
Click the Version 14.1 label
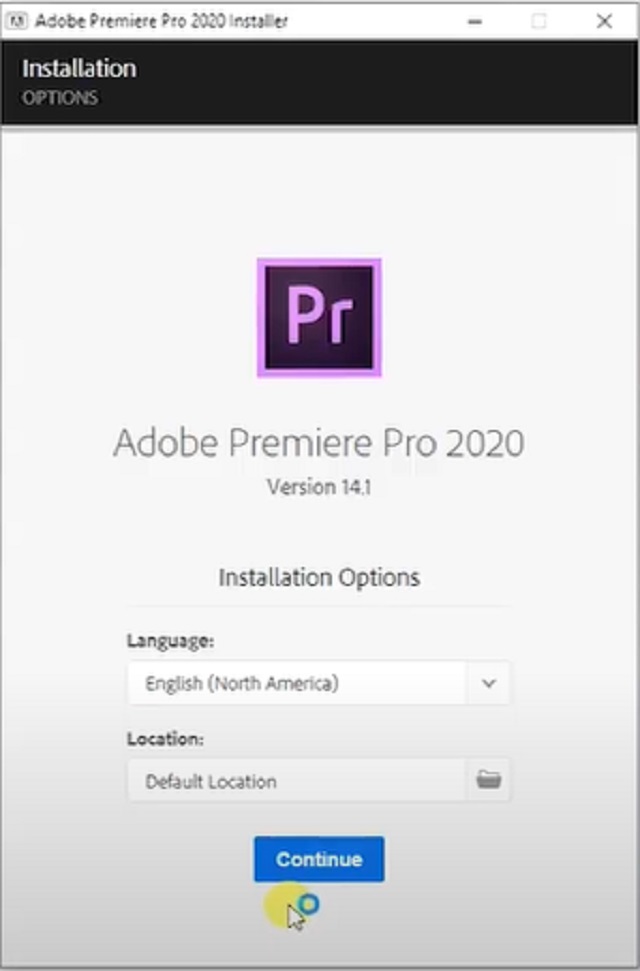pyautogui.click(x=318, y=487)
